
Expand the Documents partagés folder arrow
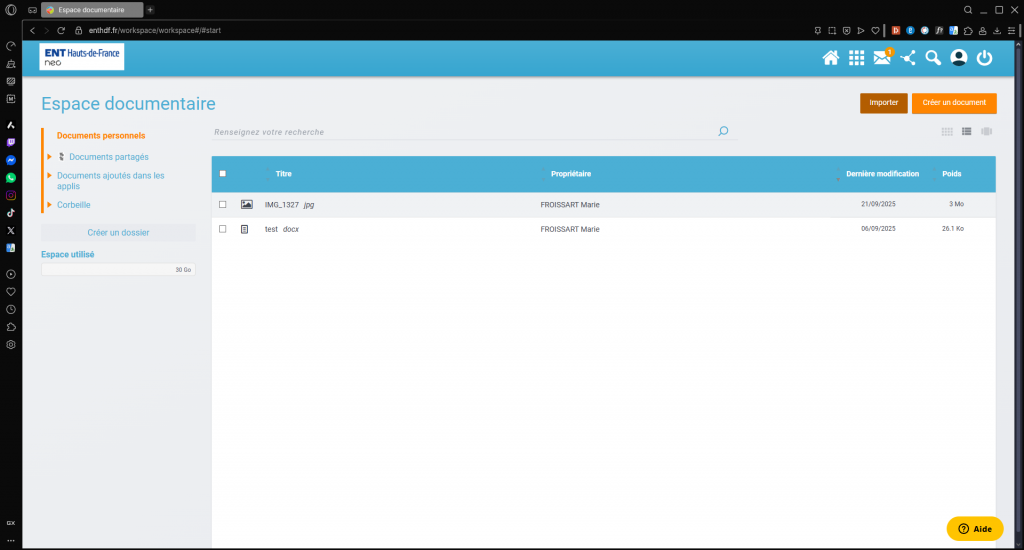coord(49,156)
